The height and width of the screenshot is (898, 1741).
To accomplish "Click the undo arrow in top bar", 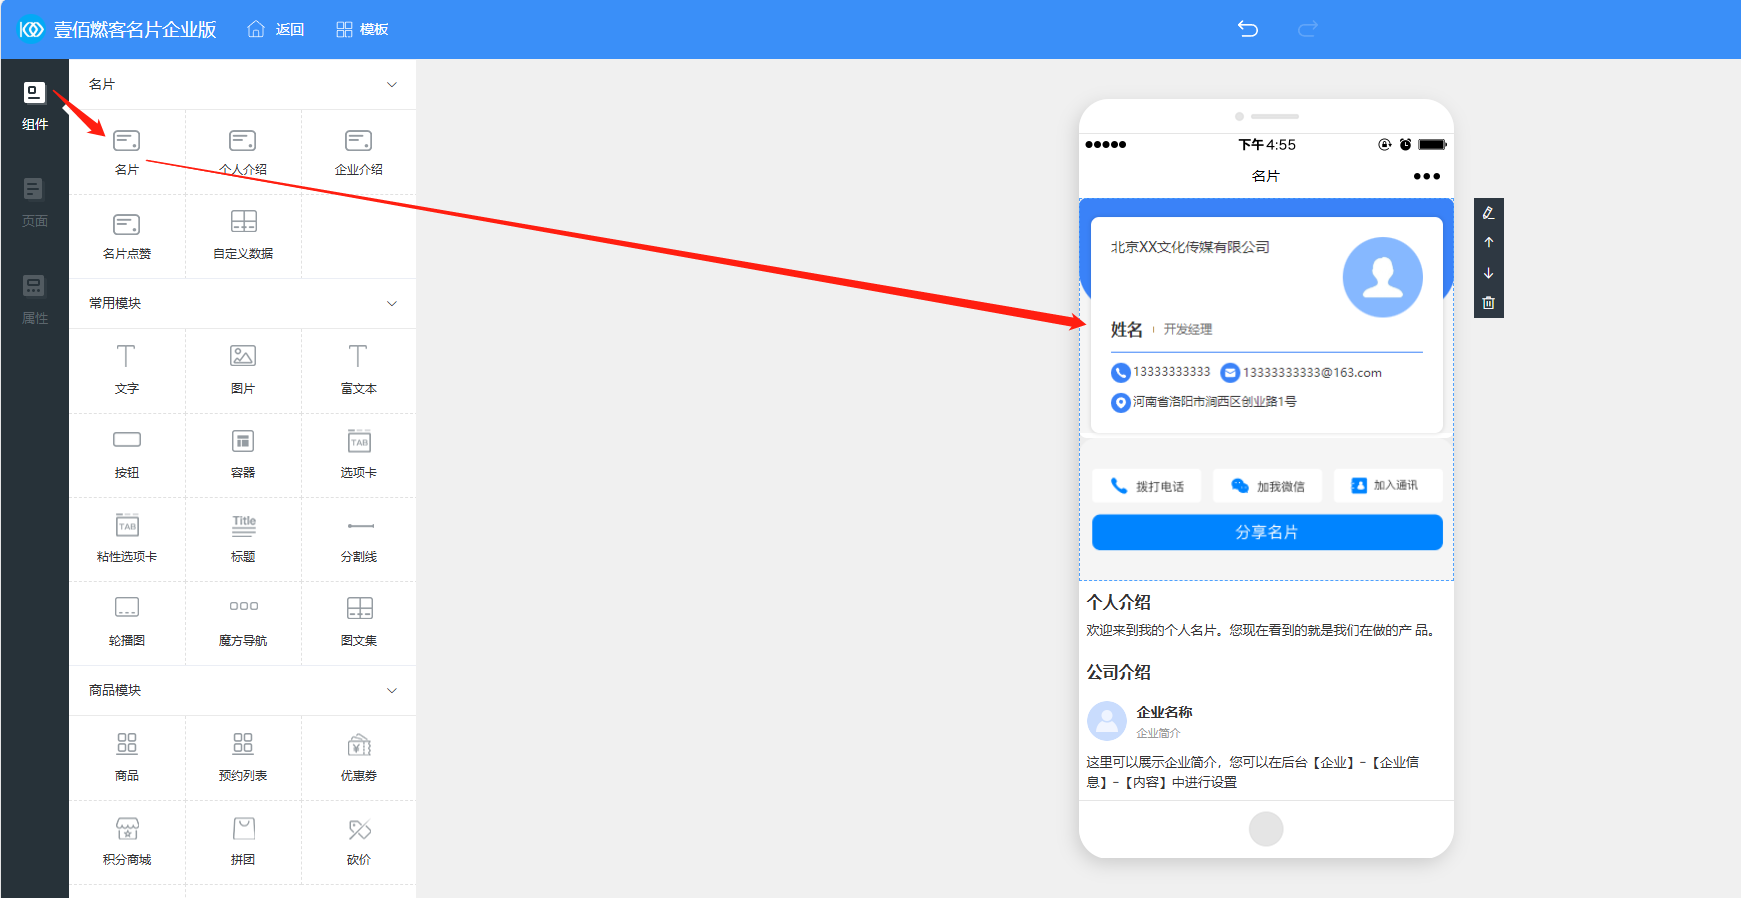I will [1247, 29].
